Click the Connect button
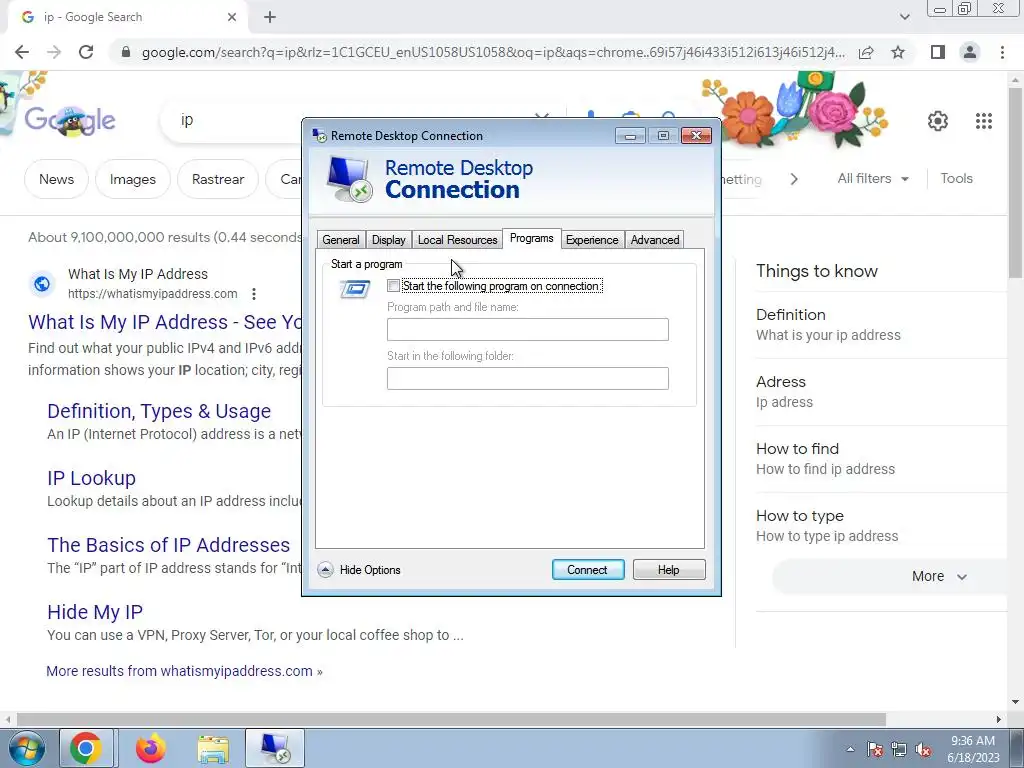Viewport: 1024px width, 768px height. [x=588, y=569]
